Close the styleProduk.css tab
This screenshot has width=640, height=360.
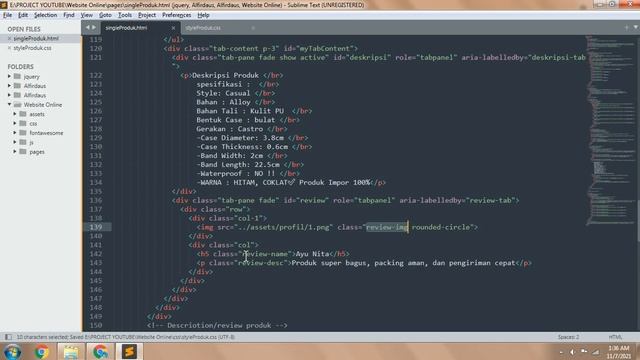pyautogui.click(x=253, y=28)
